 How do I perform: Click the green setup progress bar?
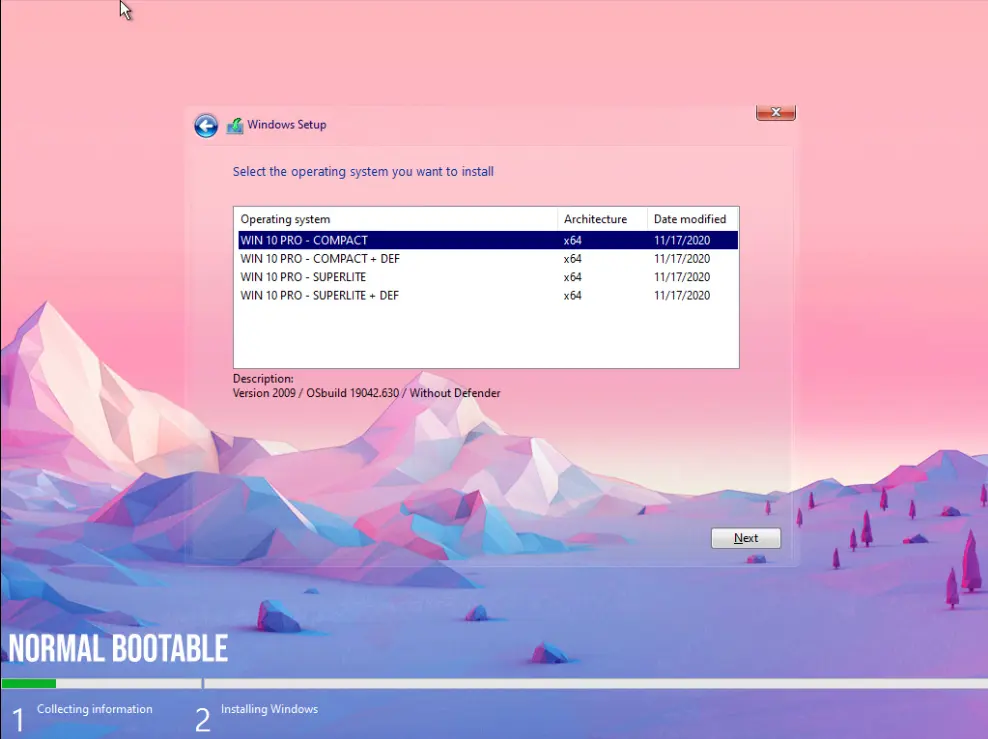(29, 684)
